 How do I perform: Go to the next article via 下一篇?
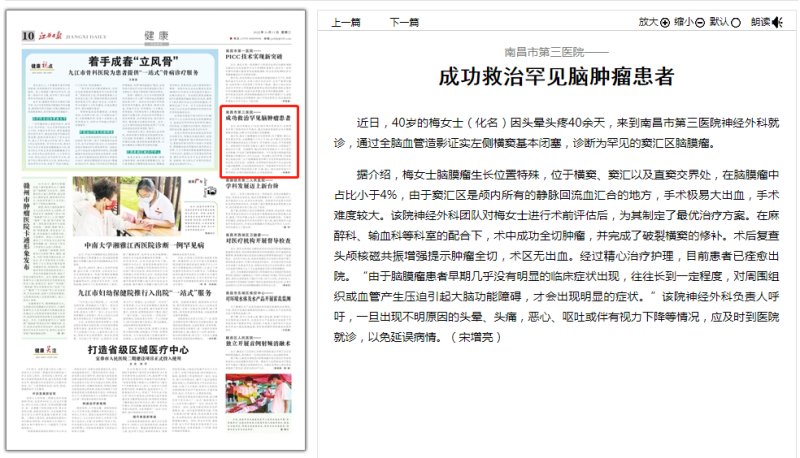[x=404, y=22]
